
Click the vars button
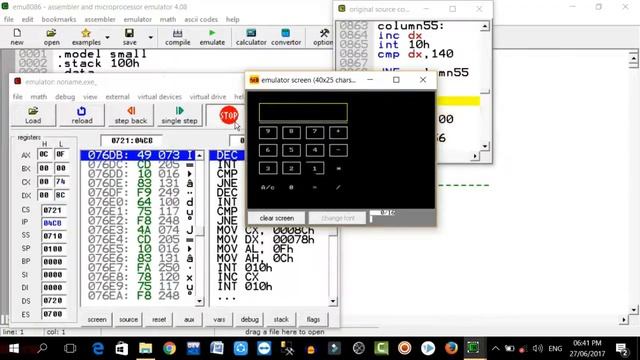point(219,320)
